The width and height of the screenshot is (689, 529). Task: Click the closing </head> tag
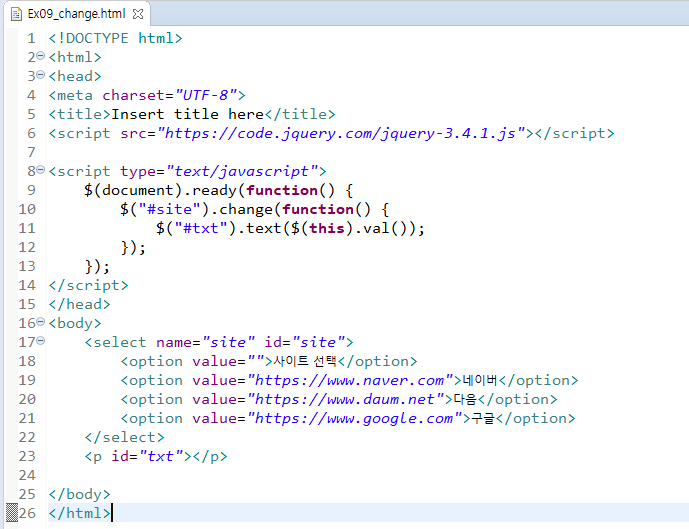coord(80,304)
